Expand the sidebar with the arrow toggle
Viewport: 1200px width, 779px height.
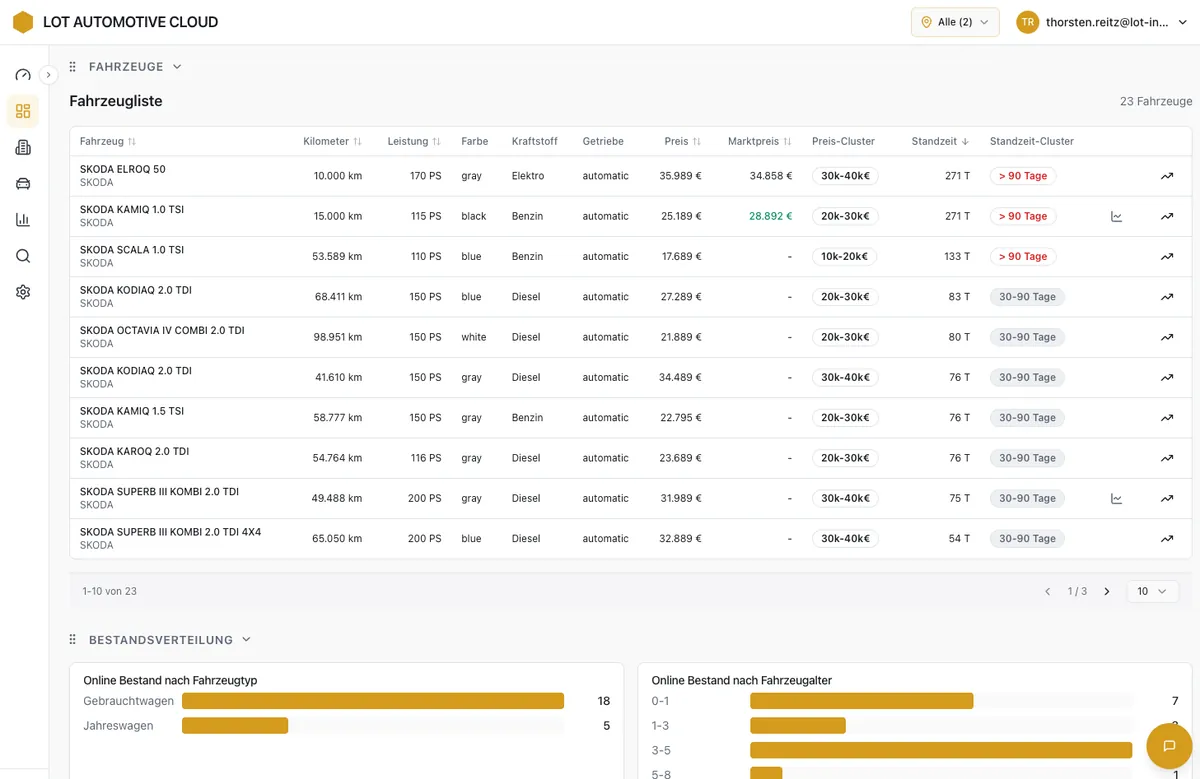click(48, 75)
